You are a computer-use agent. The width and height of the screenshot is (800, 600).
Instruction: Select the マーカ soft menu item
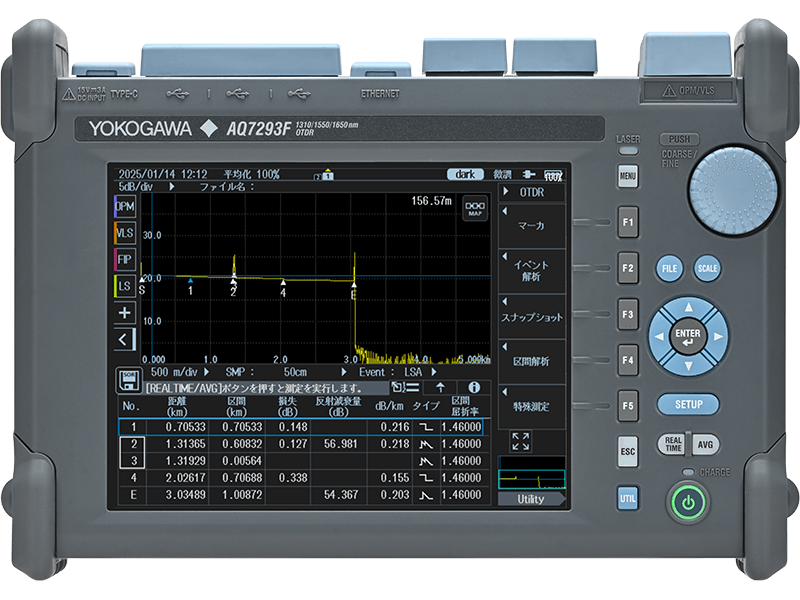(531, 226)
